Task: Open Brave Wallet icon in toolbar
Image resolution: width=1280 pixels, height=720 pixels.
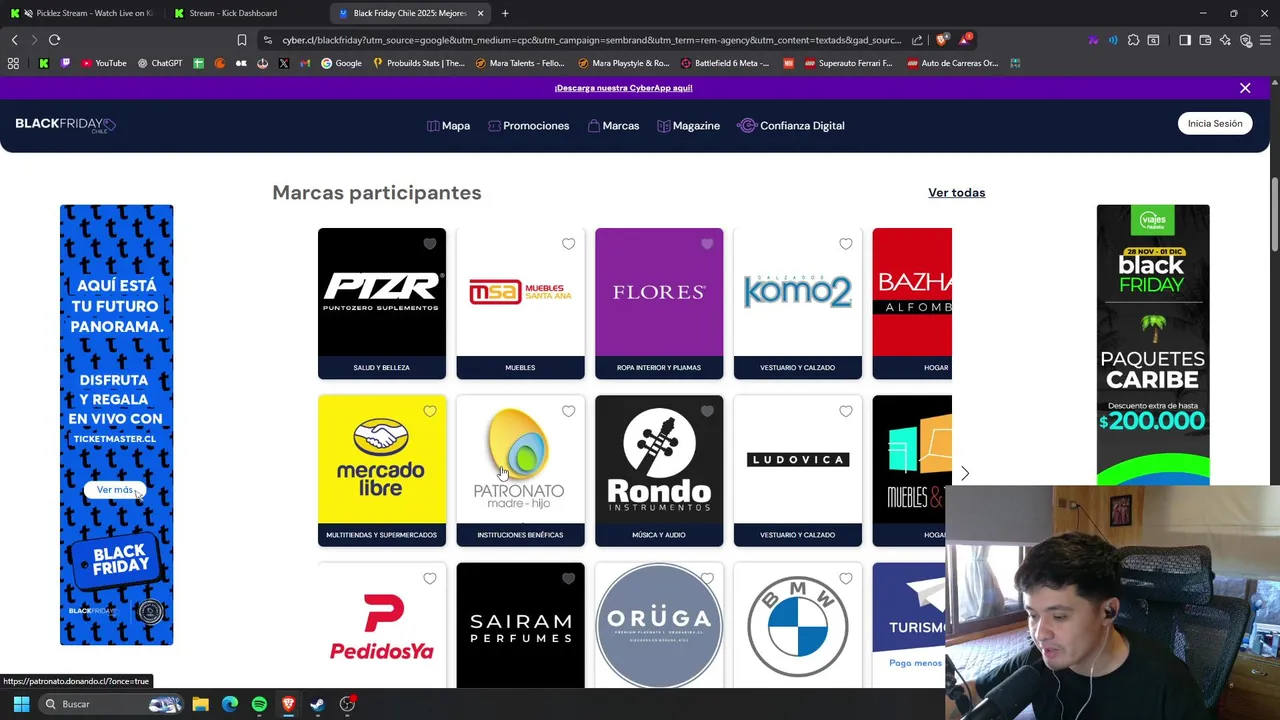Action: (x=1205, y=40)
